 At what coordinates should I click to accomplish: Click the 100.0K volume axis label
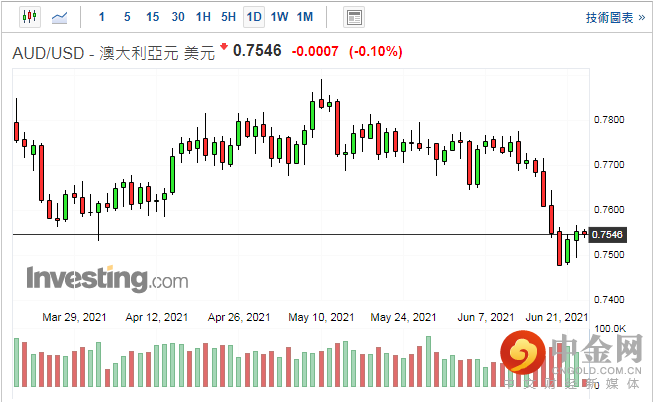610,329
